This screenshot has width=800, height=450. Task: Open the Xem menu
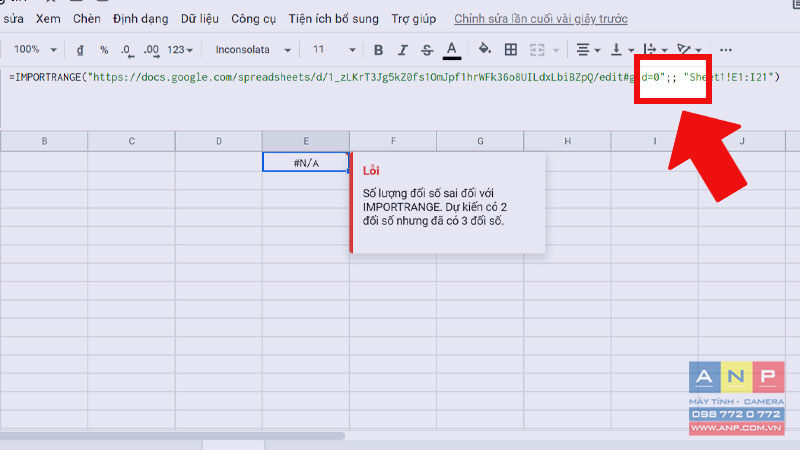pyautogui.click(x=48, y=19)
